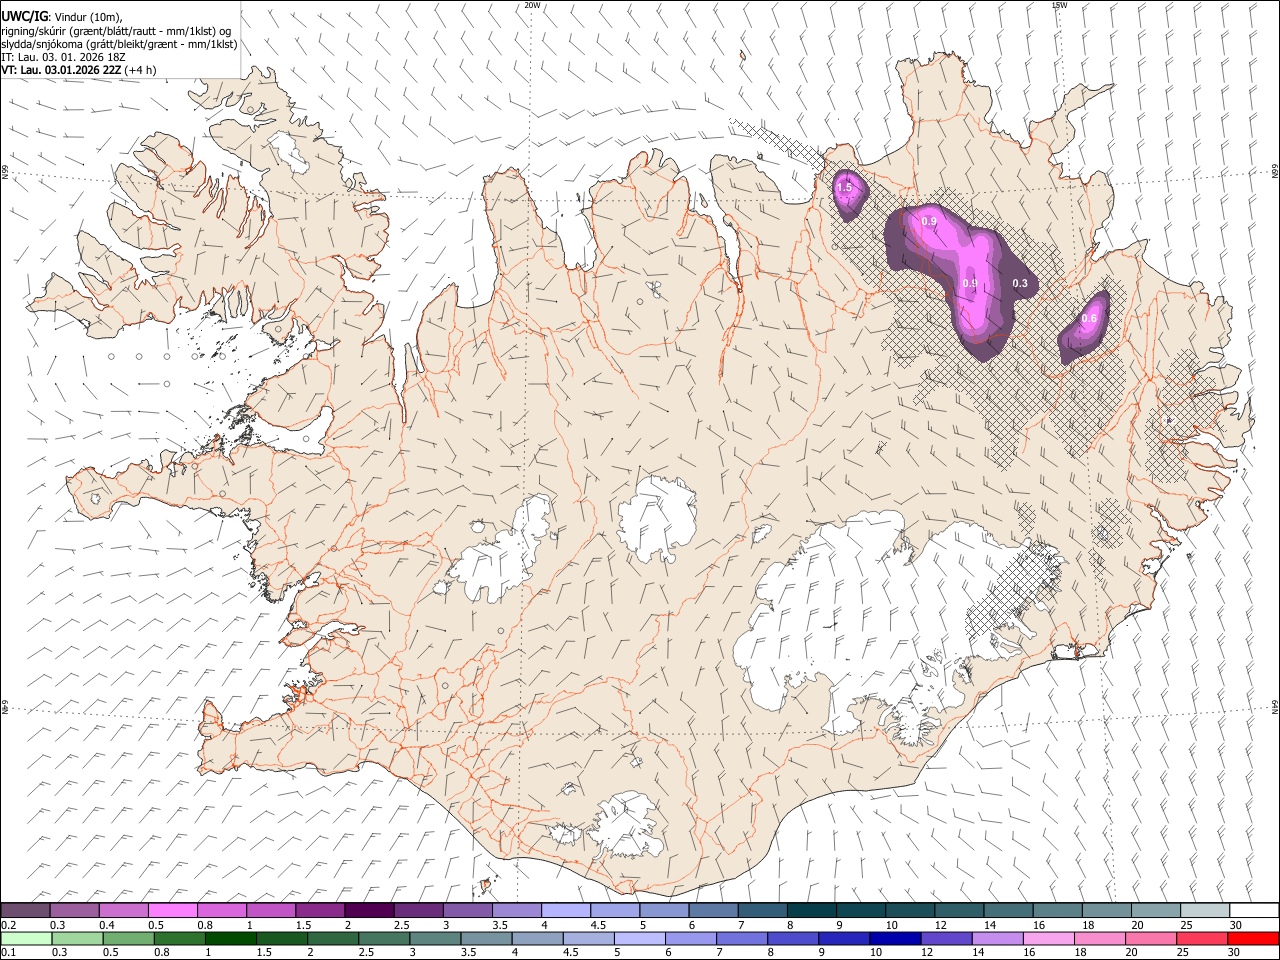
Task: Click the "0.1" label in the lower legend row
Action: pos(9,952)
